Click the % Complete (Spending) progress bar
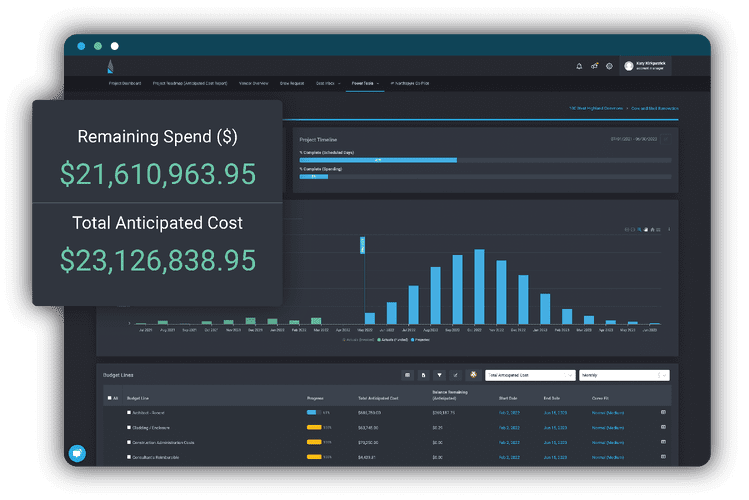 (485, 177)
